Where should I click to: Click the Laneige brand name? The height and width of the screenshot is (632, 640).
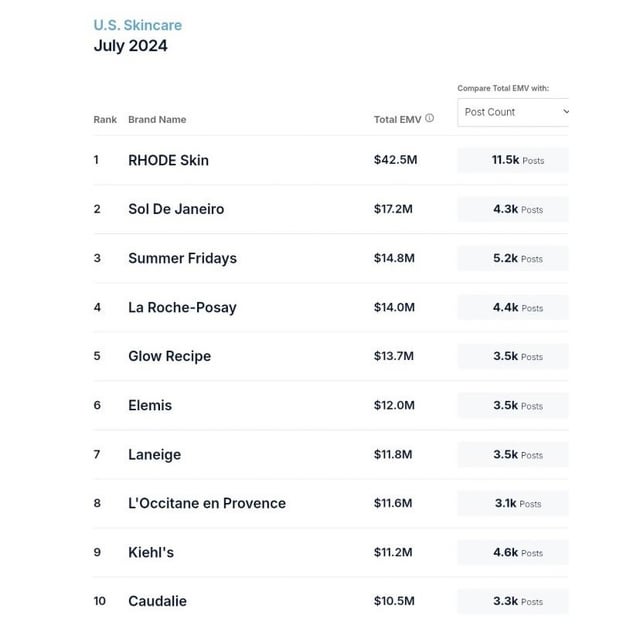[x=154, y=454]
